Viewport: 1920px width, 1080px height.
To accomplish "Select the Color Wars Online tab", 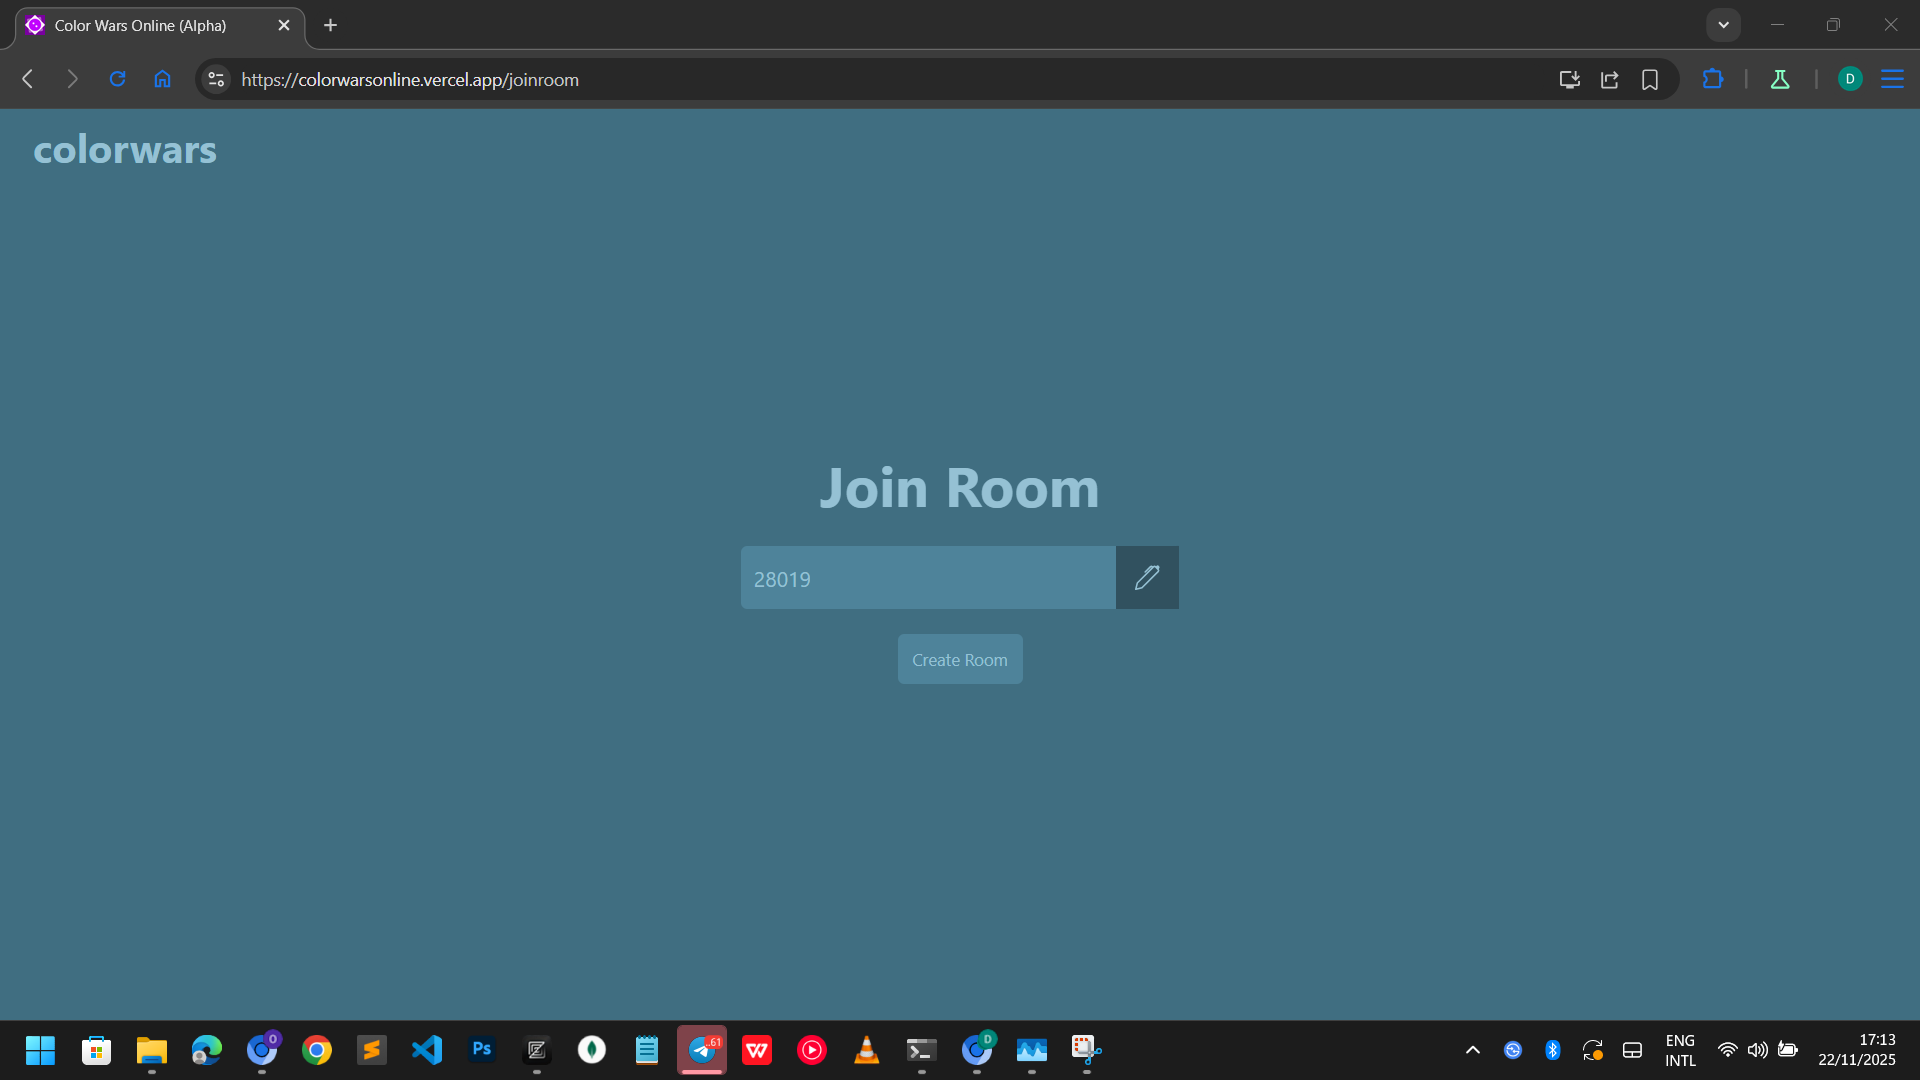I will pos(140,25).
